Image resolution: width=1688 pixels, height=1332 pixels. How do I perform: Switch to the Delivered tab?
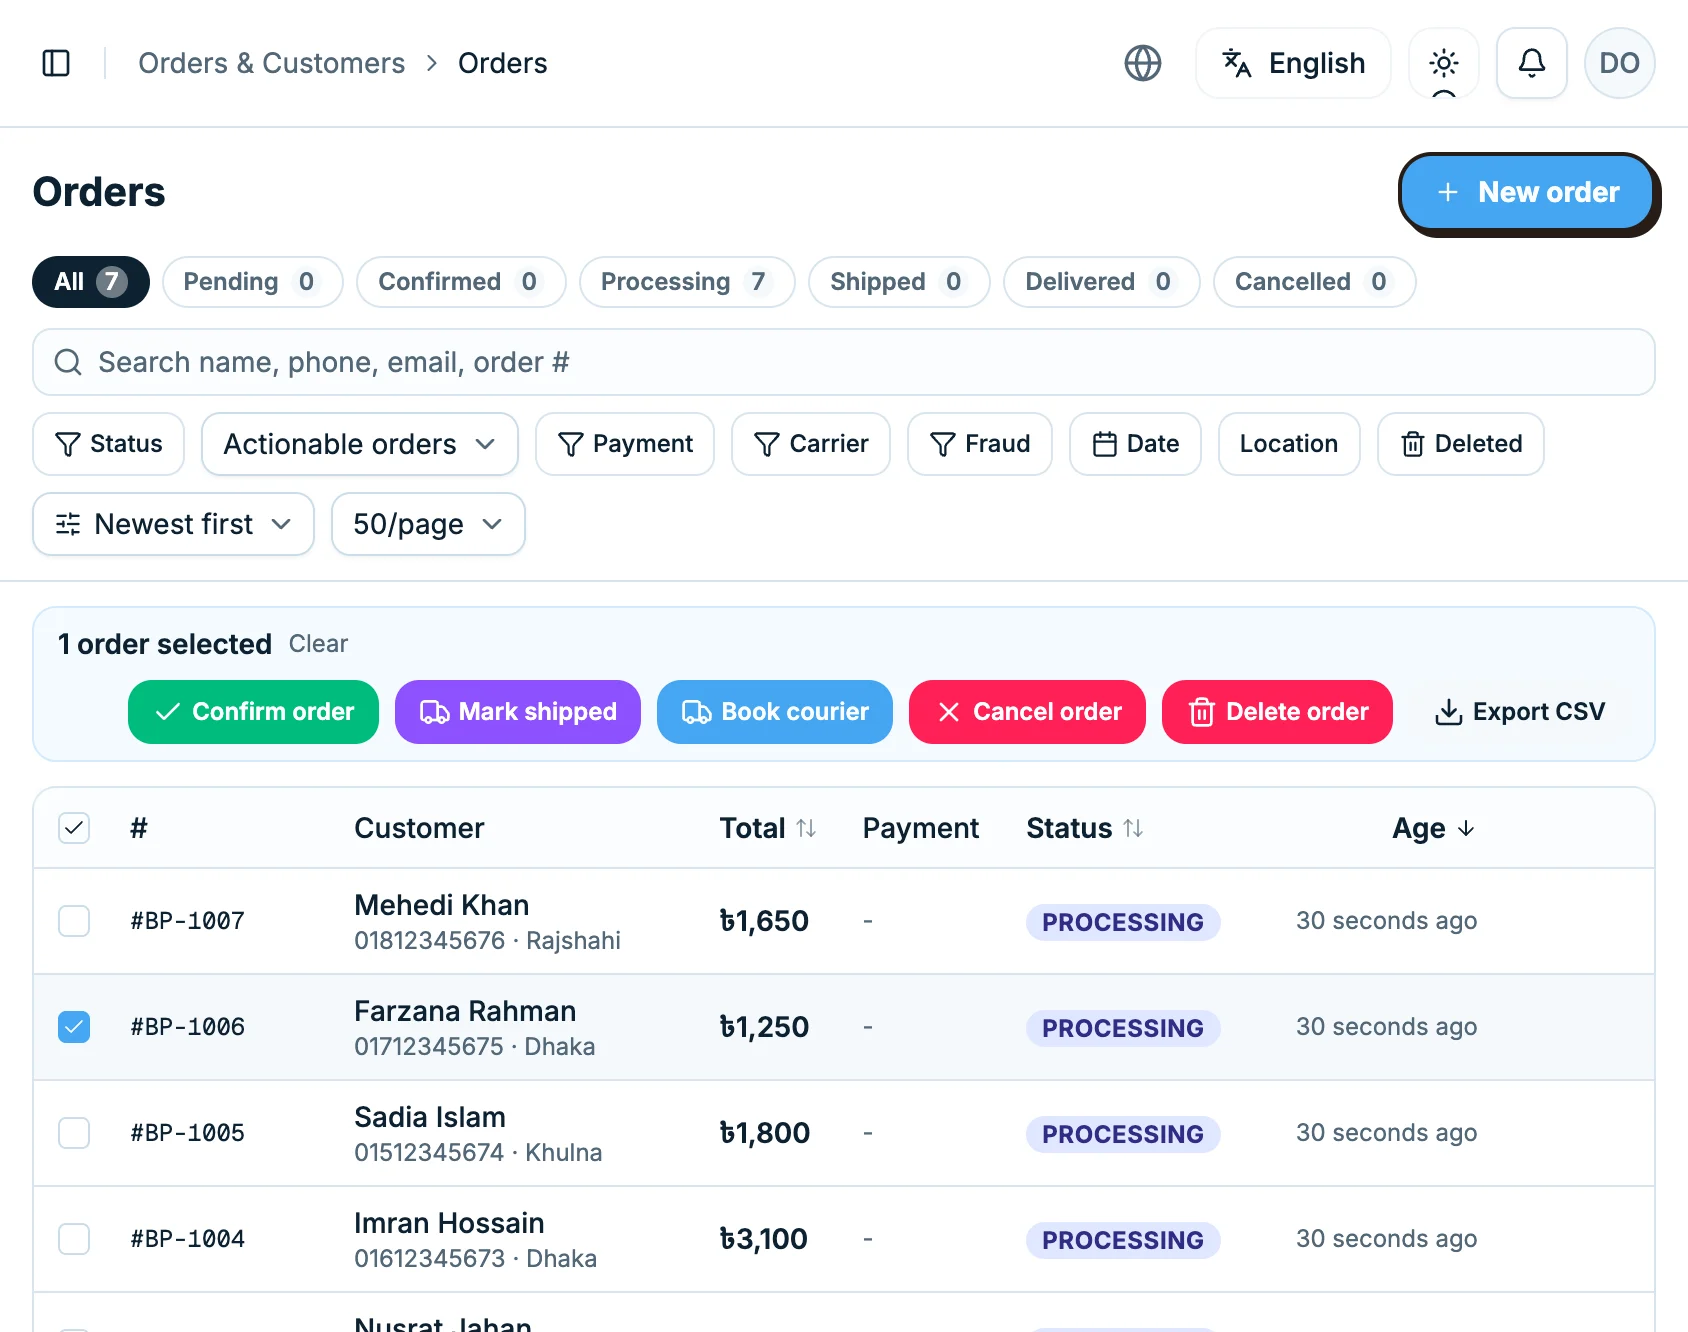pos(1102,282)
